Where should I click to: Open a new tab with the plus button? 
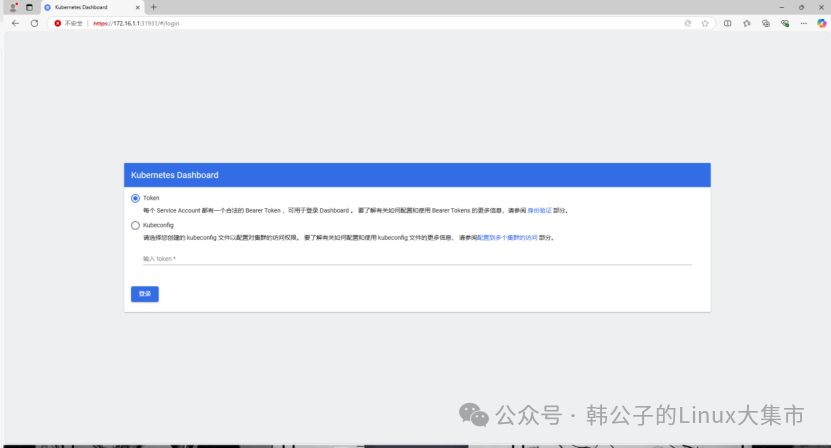(x=154, y=7)
